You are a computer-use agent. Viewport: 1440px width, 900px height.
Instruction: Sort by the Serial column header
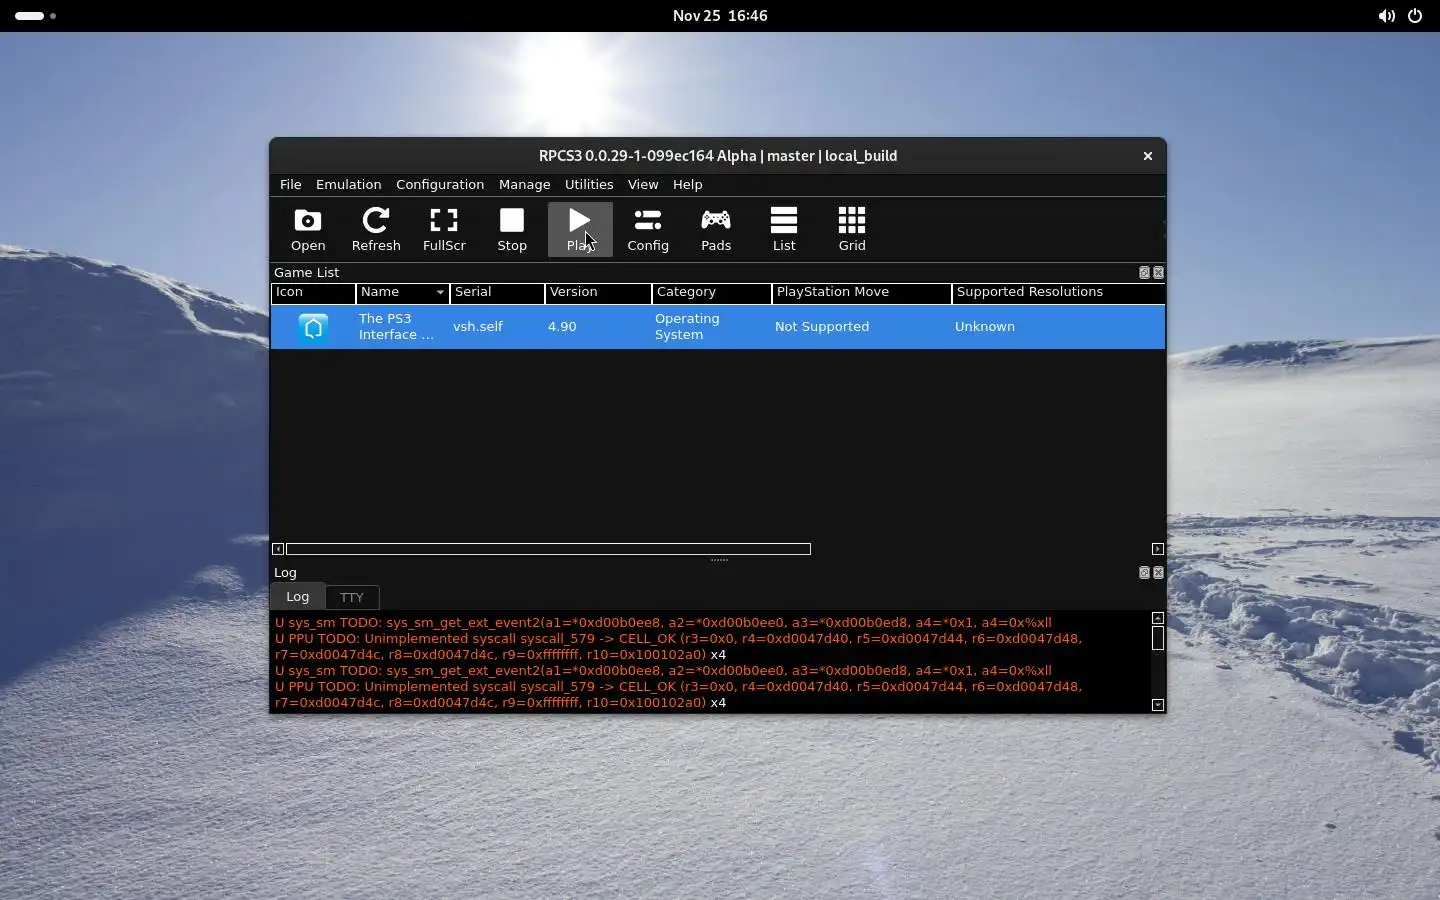[497, 292]
